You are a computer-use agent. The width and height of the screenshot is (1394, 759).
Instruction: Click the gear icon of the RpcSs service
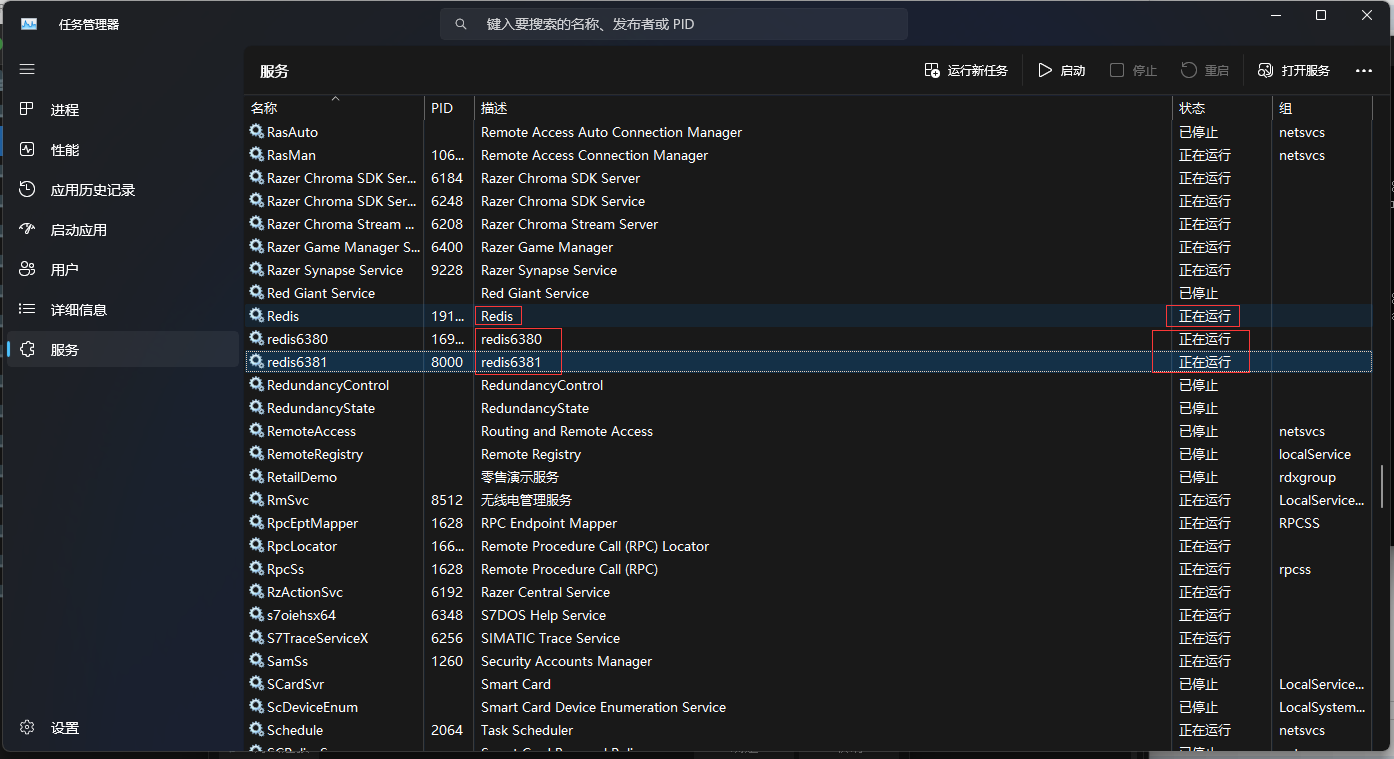click(x=256, y=569)
